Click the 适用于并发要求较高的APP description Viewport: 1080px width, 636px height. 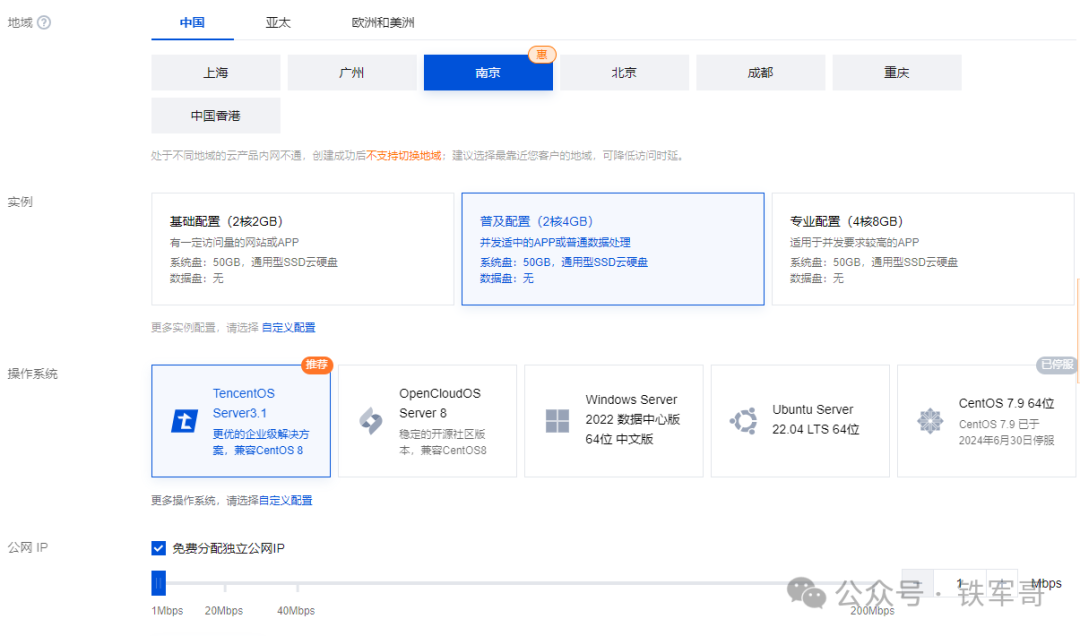tap(854, 243)
